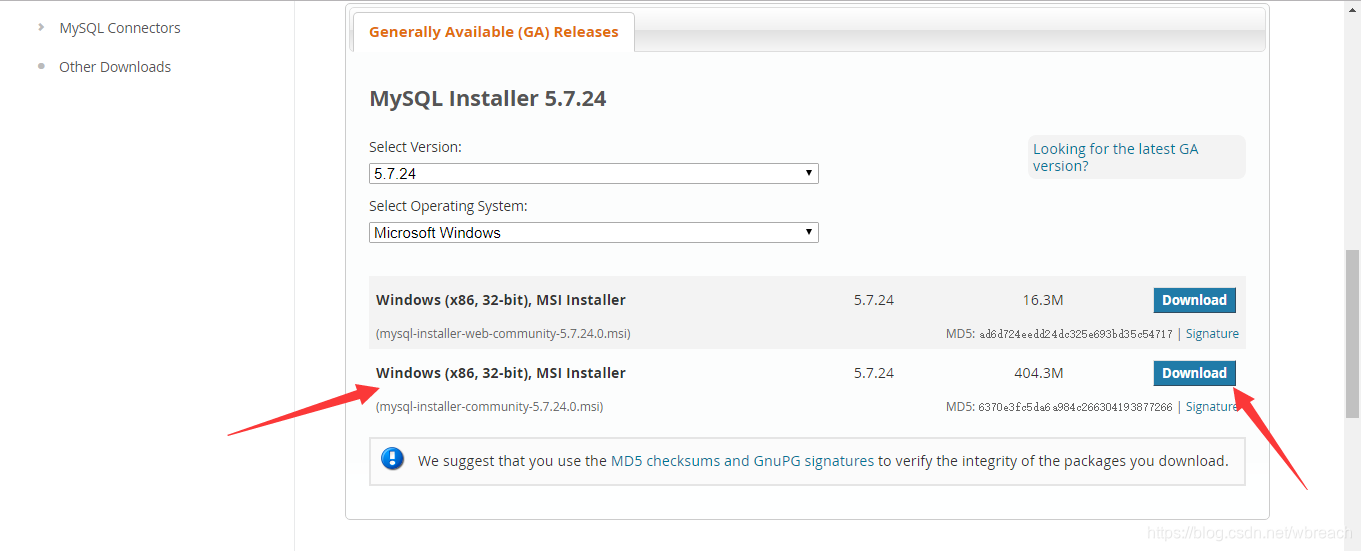This screenshot has width=1361, height=551.
Task: Open the Select Version dropdown showing 5.7.24
Action: click(594, 173)
